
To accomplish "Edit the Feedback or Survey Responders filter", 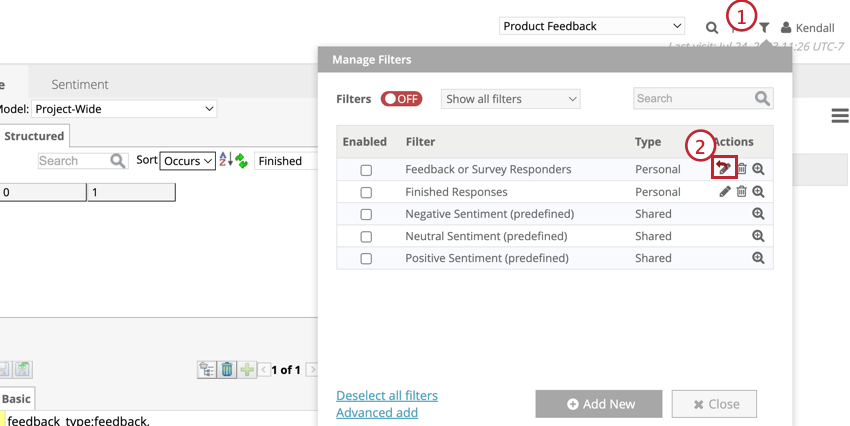I will (x=725, y=169).
